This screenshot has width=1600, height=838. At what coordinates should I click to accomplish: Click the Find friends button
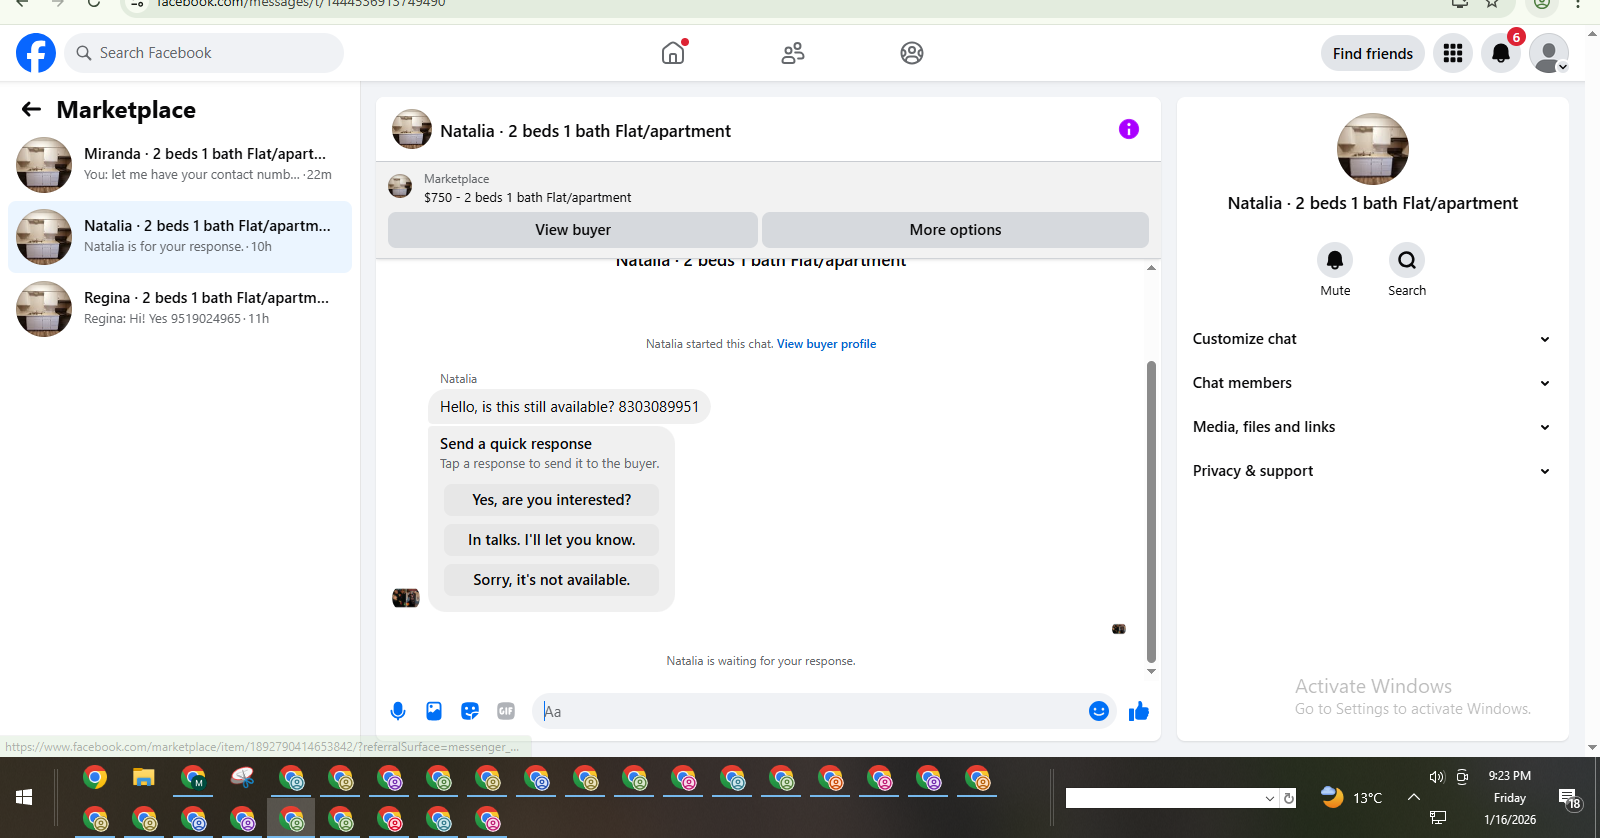[x=1372, y=53]
